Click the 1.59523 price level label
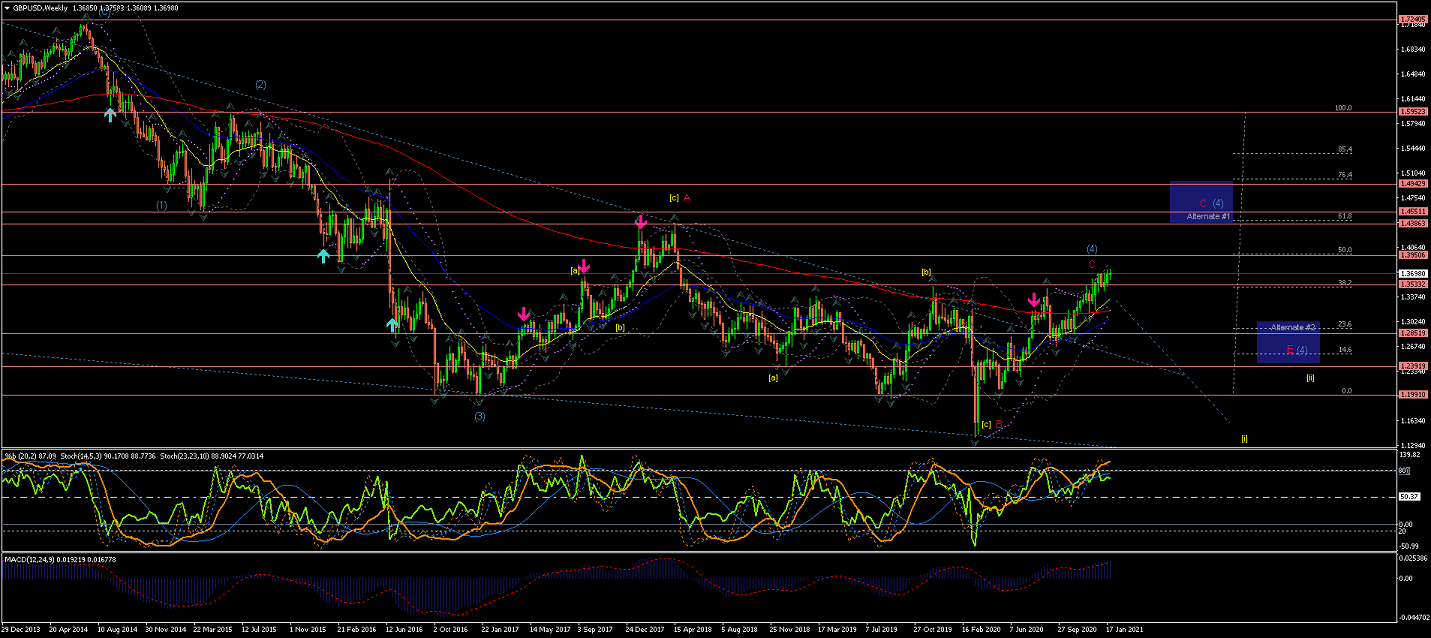The width and height of the screenshot is (1431, 638). tap(1413, 112)
